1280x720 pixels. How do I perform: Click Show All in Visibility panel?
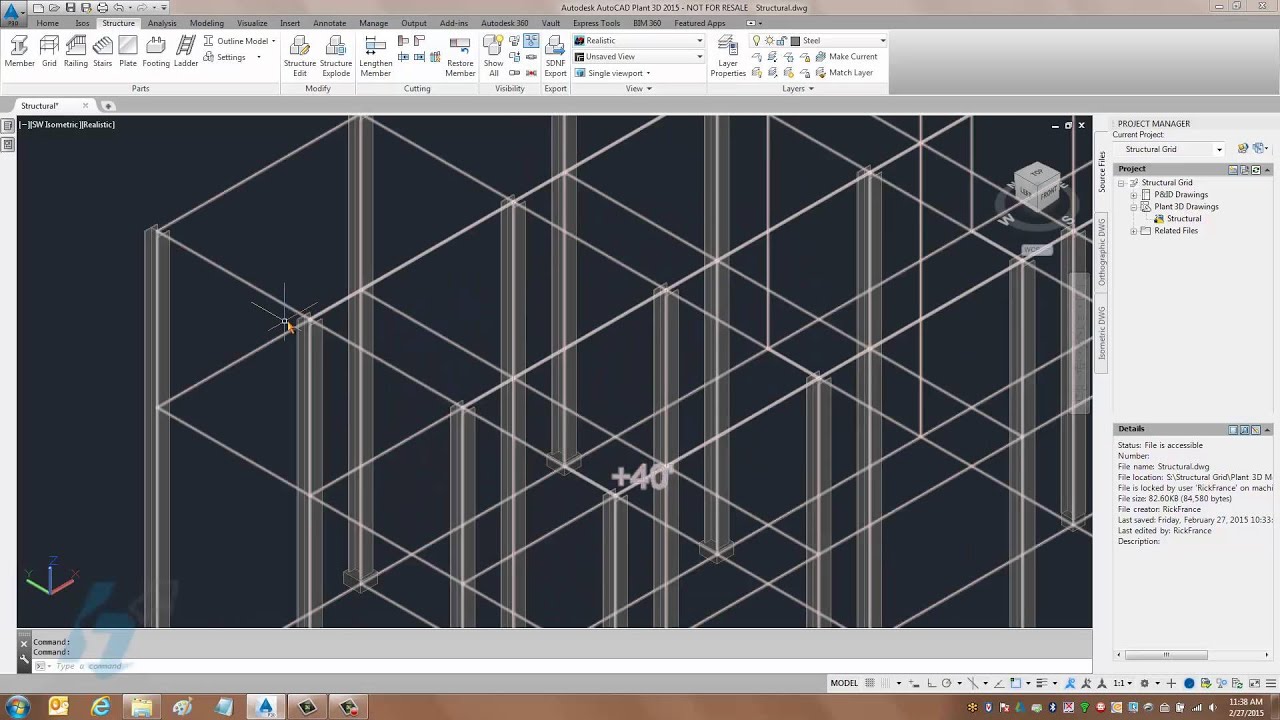494,56
